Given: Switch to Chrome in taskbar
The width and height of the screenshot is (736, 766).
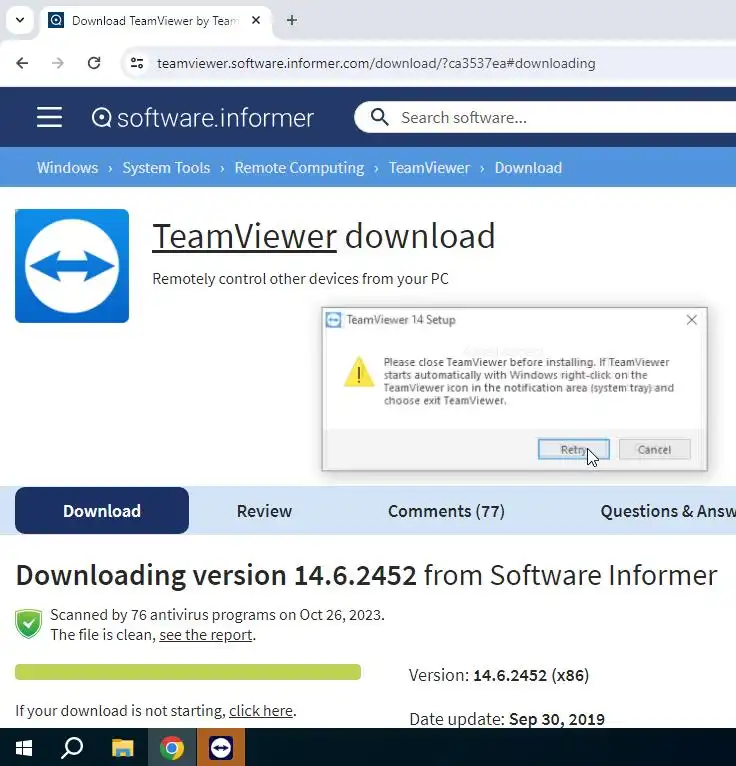Looking at the screenshot, I should tap(172, 747).
